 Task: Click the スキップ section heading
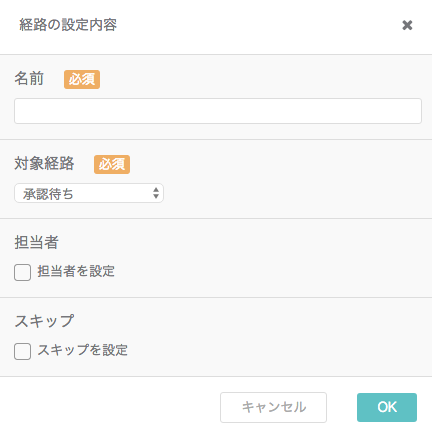point(44,321)
